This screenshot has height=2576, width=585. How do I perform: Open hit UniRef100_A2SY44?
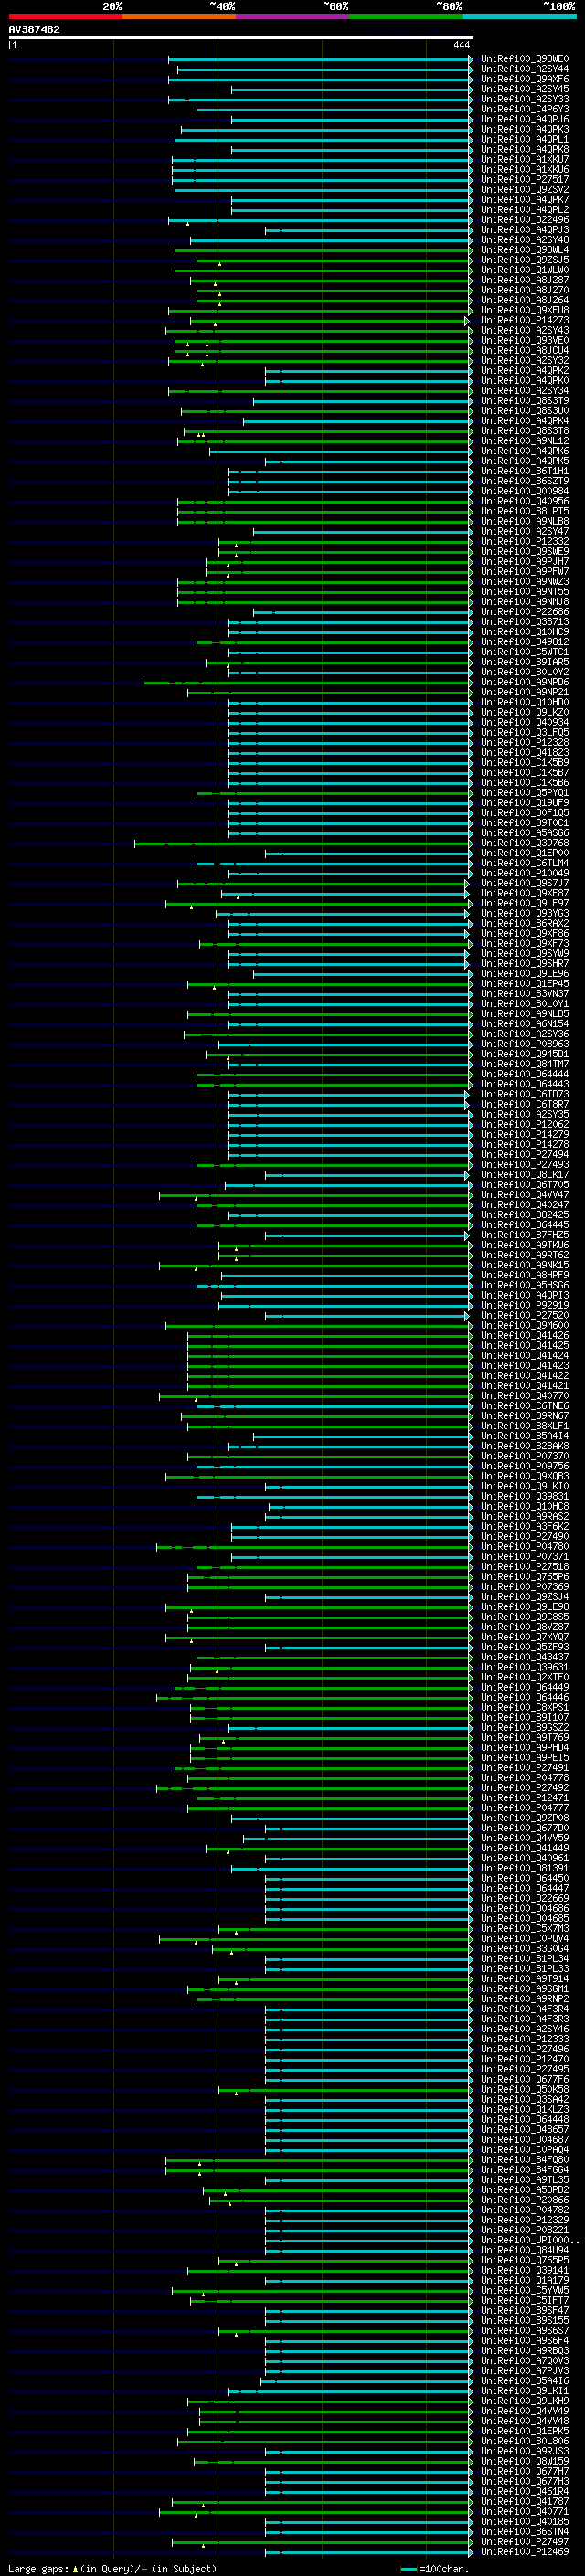tap(524, 69)
